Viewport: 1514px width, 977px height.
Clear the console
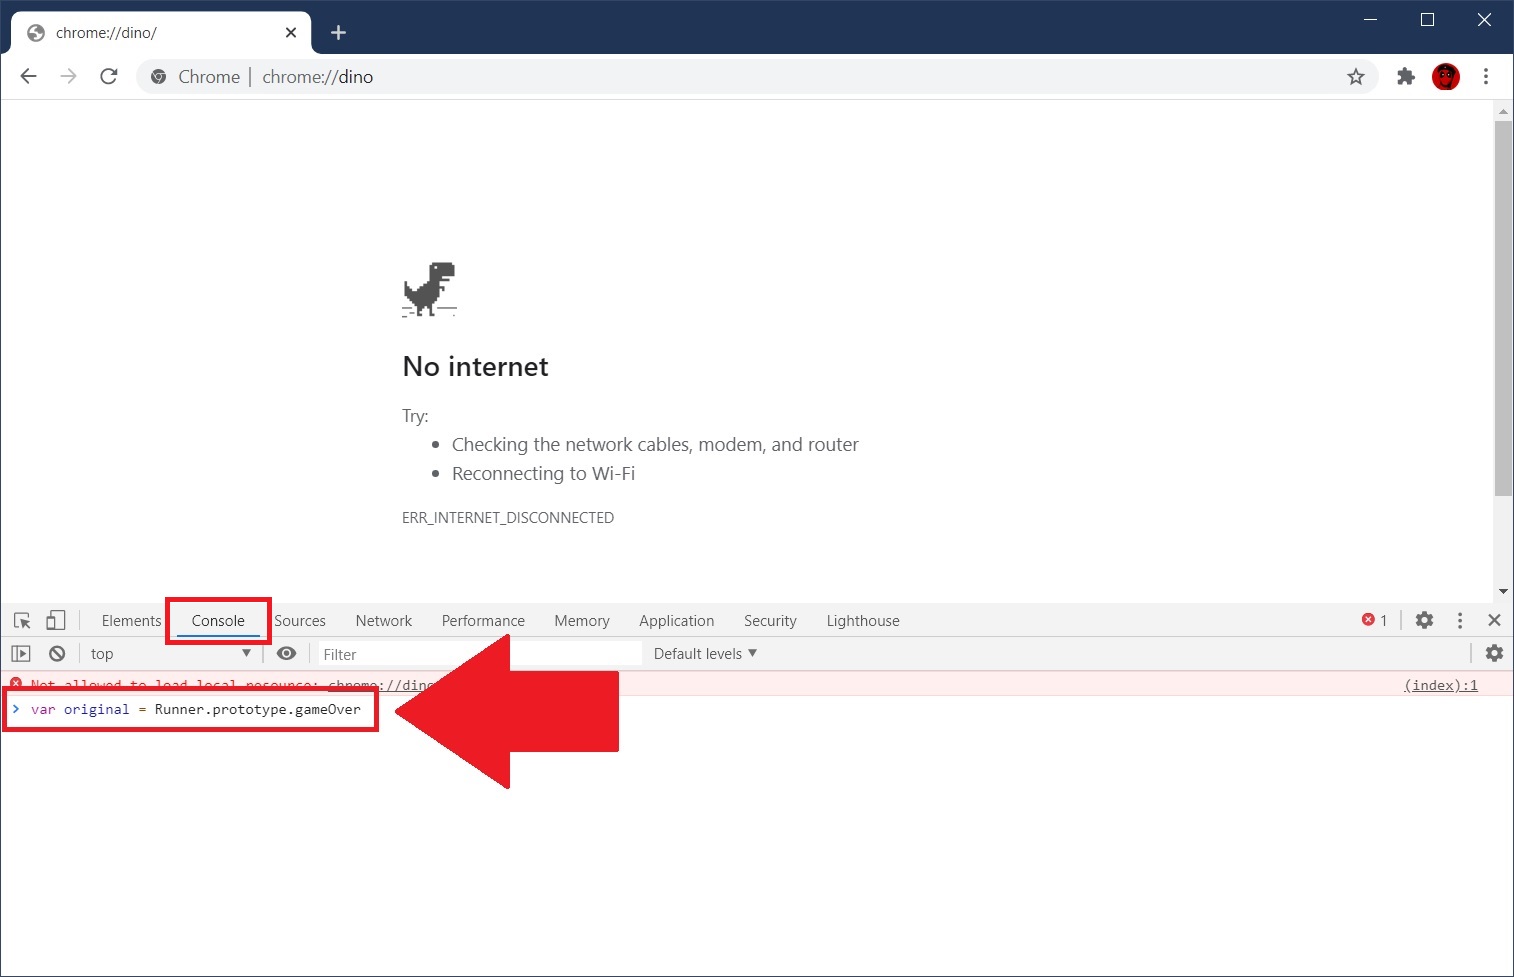57,654
